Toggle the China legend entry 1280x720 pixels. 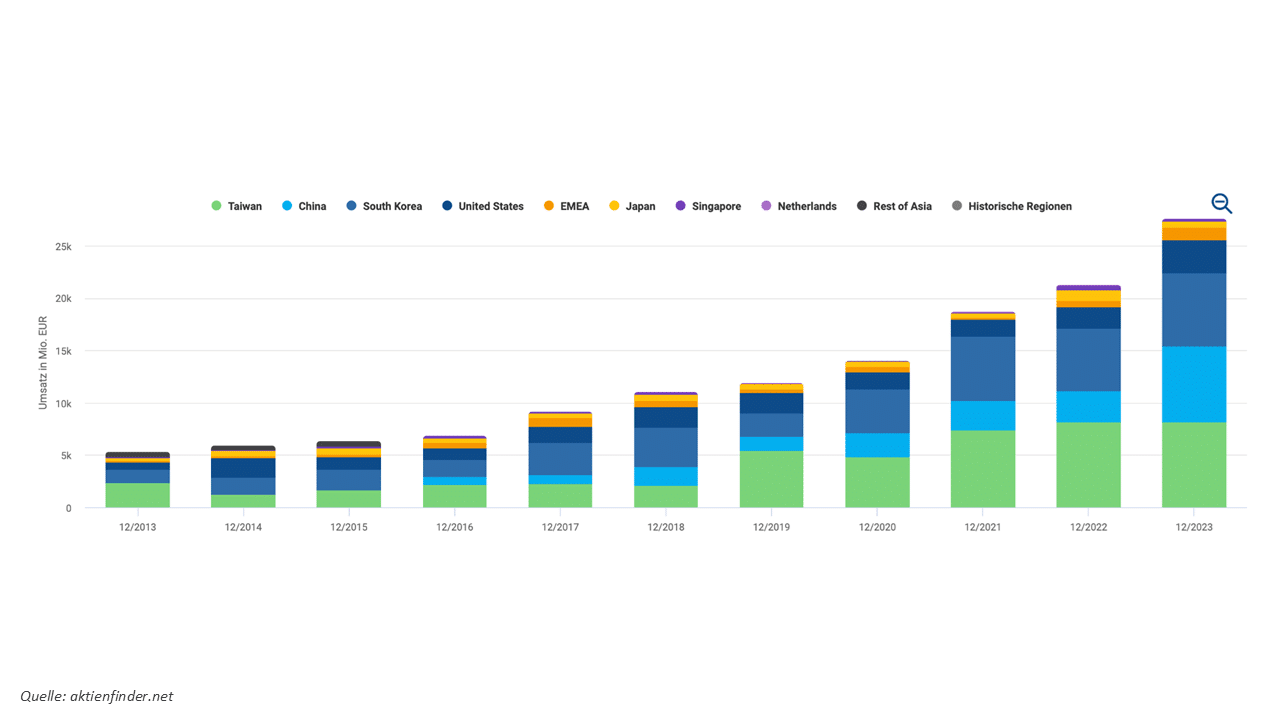pos(304,206)
